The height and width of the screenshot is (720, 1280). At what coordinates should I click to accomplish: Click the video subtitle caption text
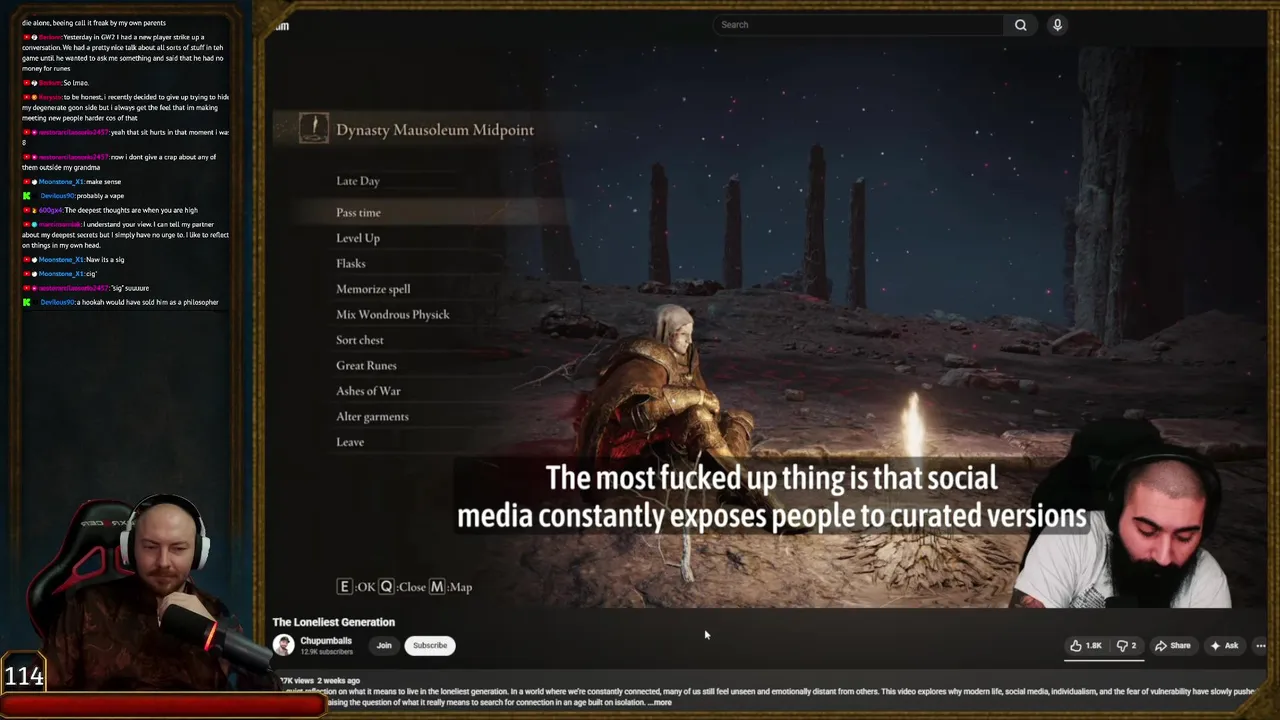point(772,497)
